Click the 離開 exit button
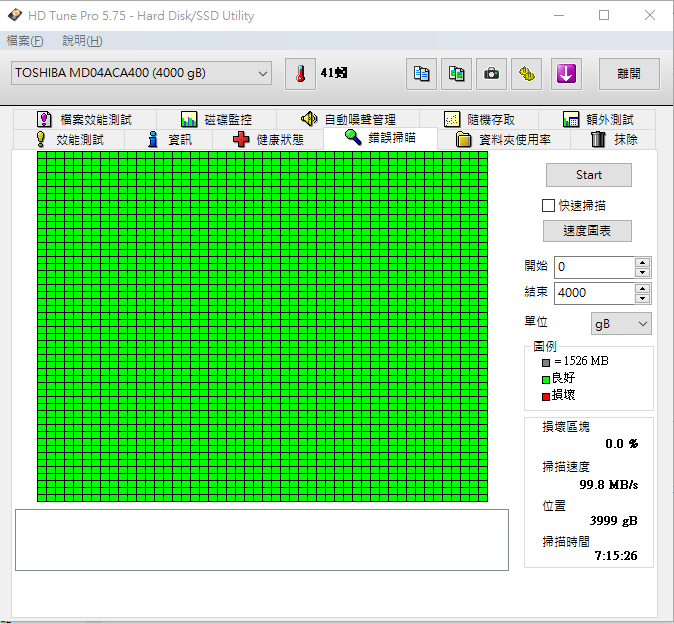The height and width of the screenshot is (624, 674). [x=629, y=74]
